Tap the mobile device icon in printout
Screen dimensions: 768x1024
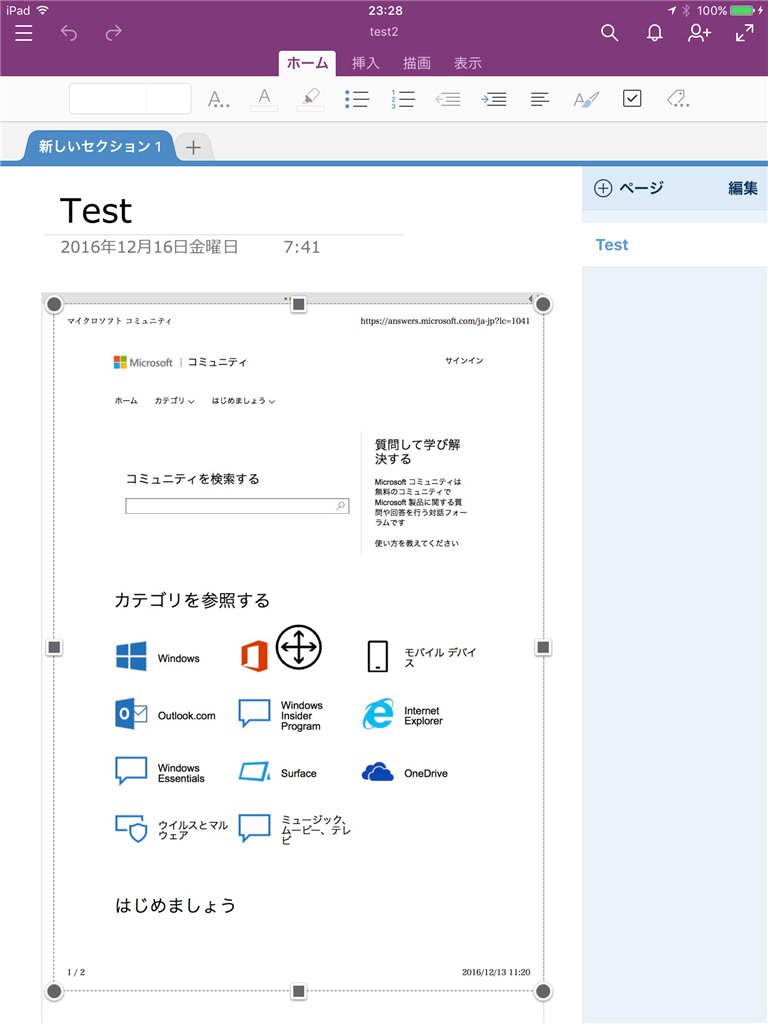tap(377, 656)
